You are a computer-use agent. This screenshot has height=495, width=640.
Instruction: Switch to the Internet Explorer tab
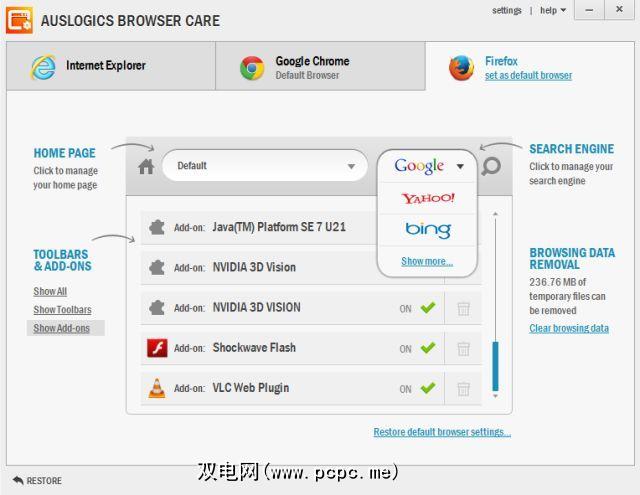tap(111, 66)
